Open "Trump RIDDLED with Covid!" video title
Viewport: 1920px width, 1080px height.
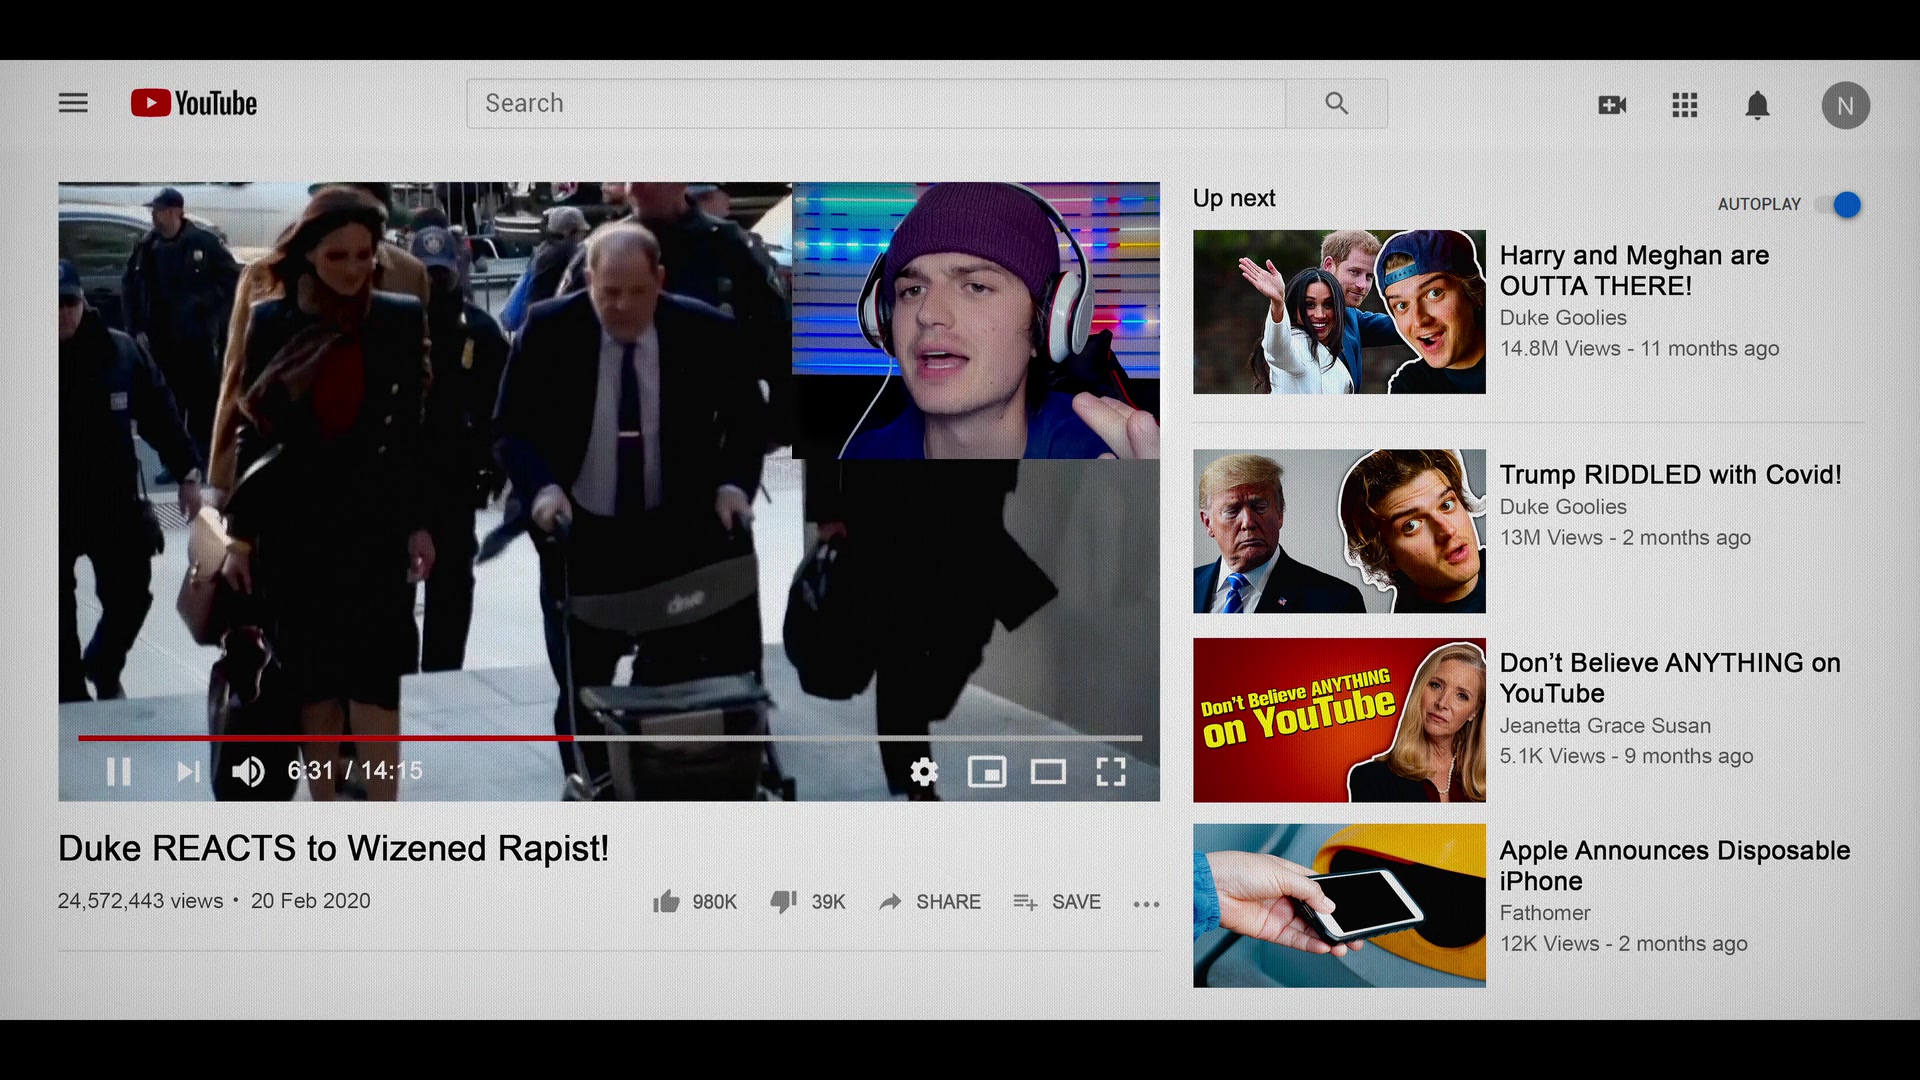click(1670, 475)
